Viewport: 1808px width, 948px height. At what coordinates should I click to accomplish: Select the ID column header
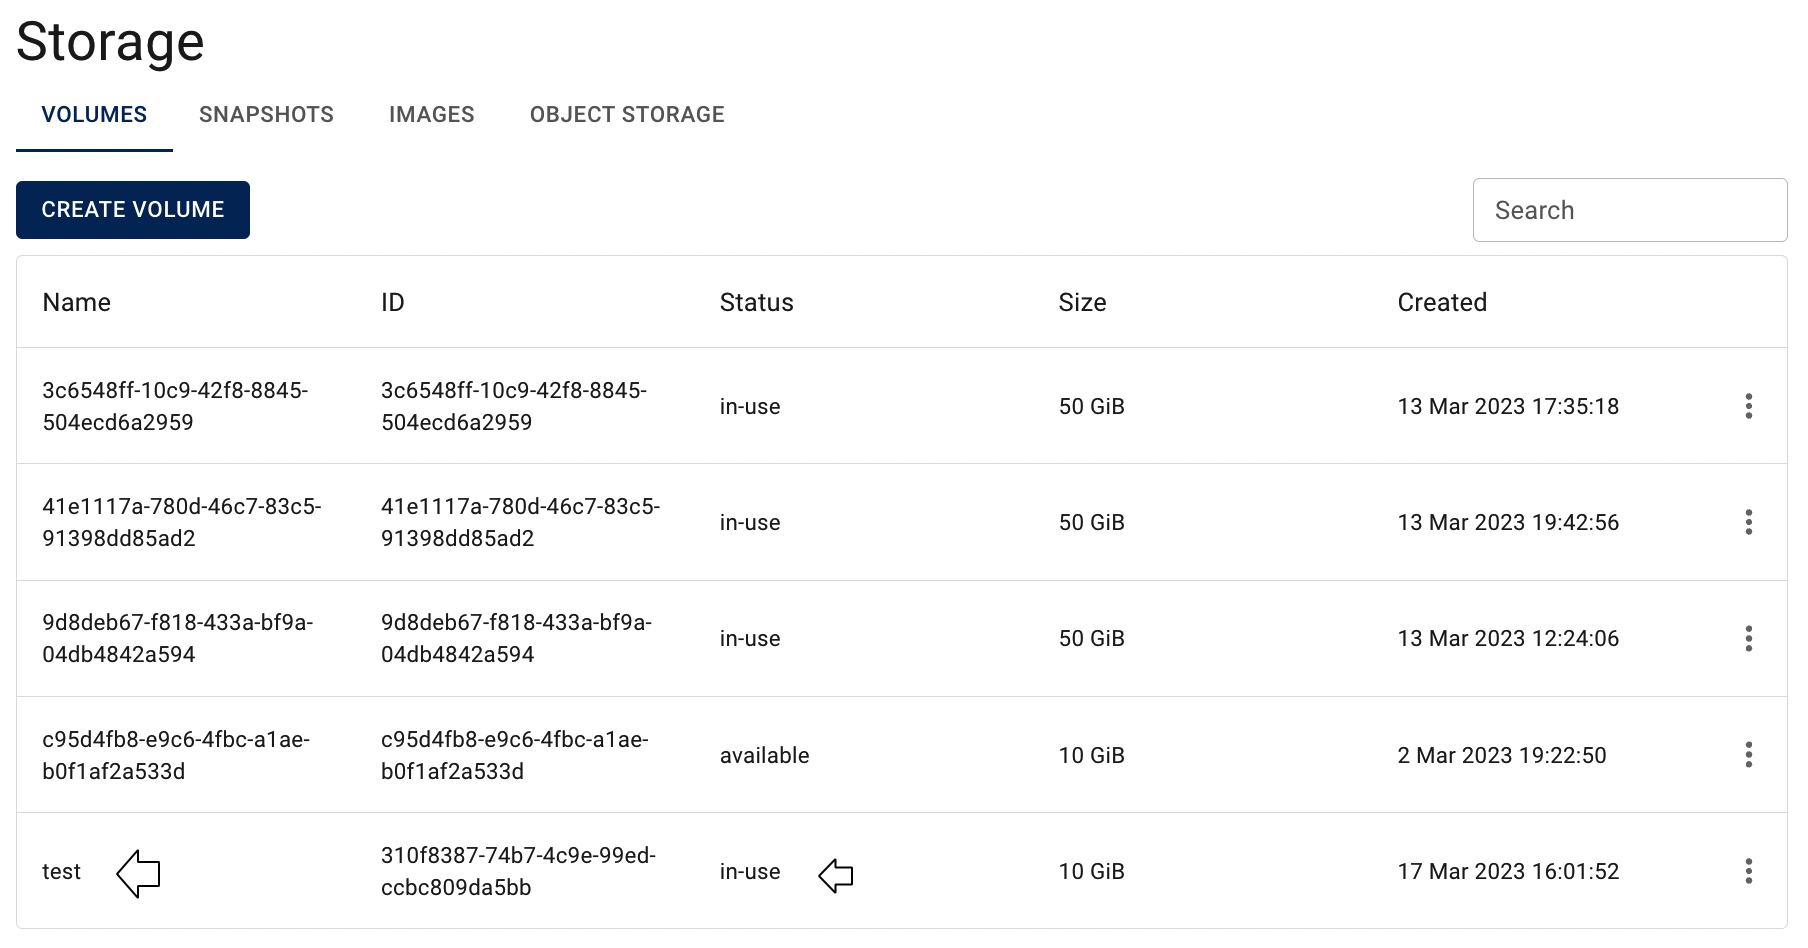tap(393, 303)
